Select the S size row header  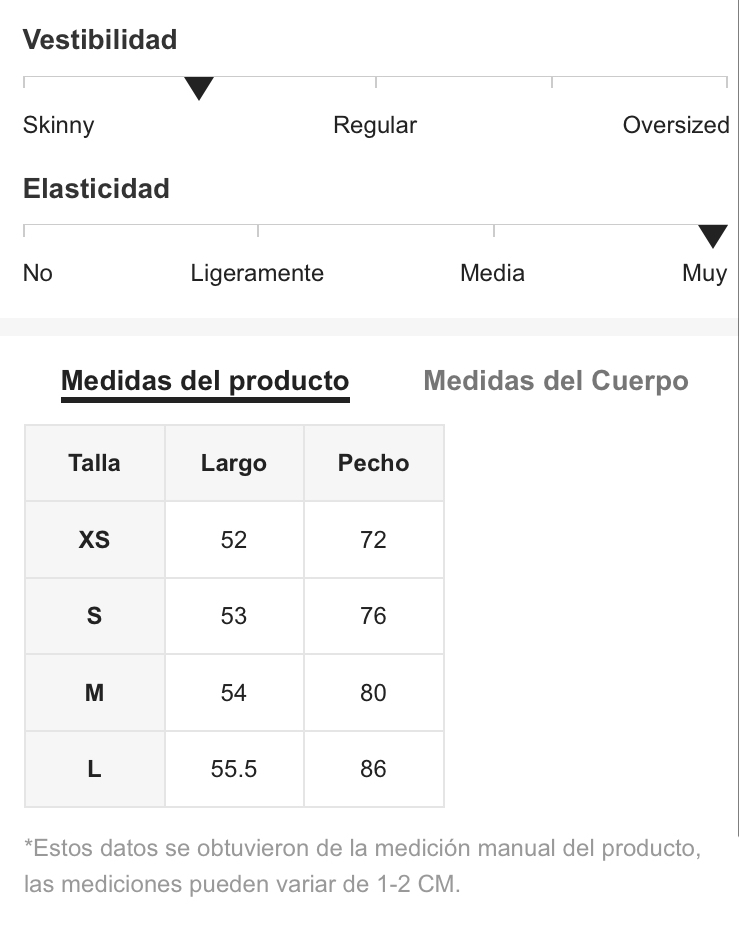(x=94, y=616)
